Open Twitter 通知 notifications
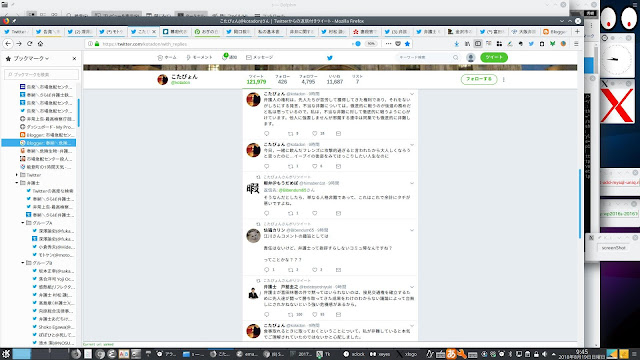 click(x=229, y=58)
